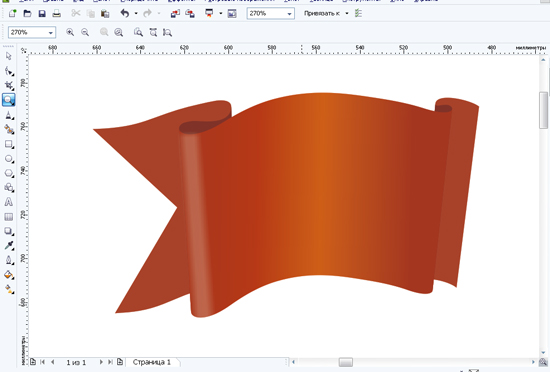Click the ruler origin corner icon
Viewport: 550px width, 372px height.
(24, 50)
